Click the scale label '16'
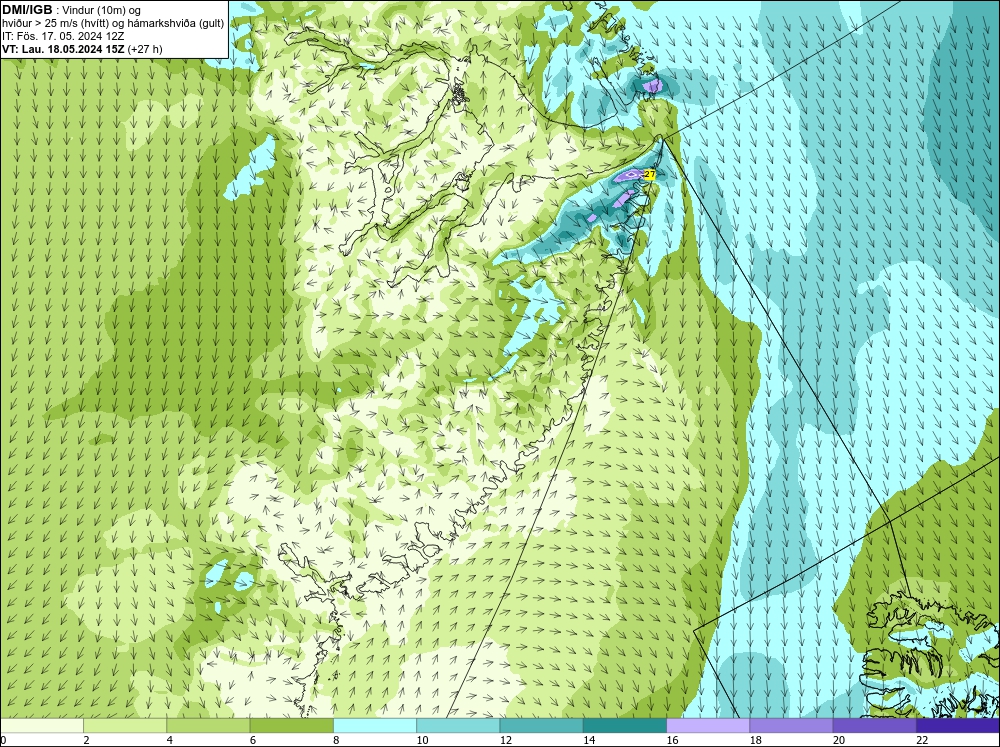 pyautogui.click(x=672, y=740)
